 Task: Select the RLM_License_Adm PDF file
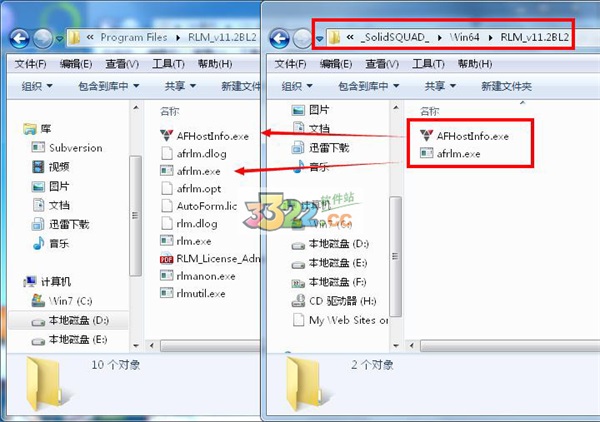pos(210,259)
